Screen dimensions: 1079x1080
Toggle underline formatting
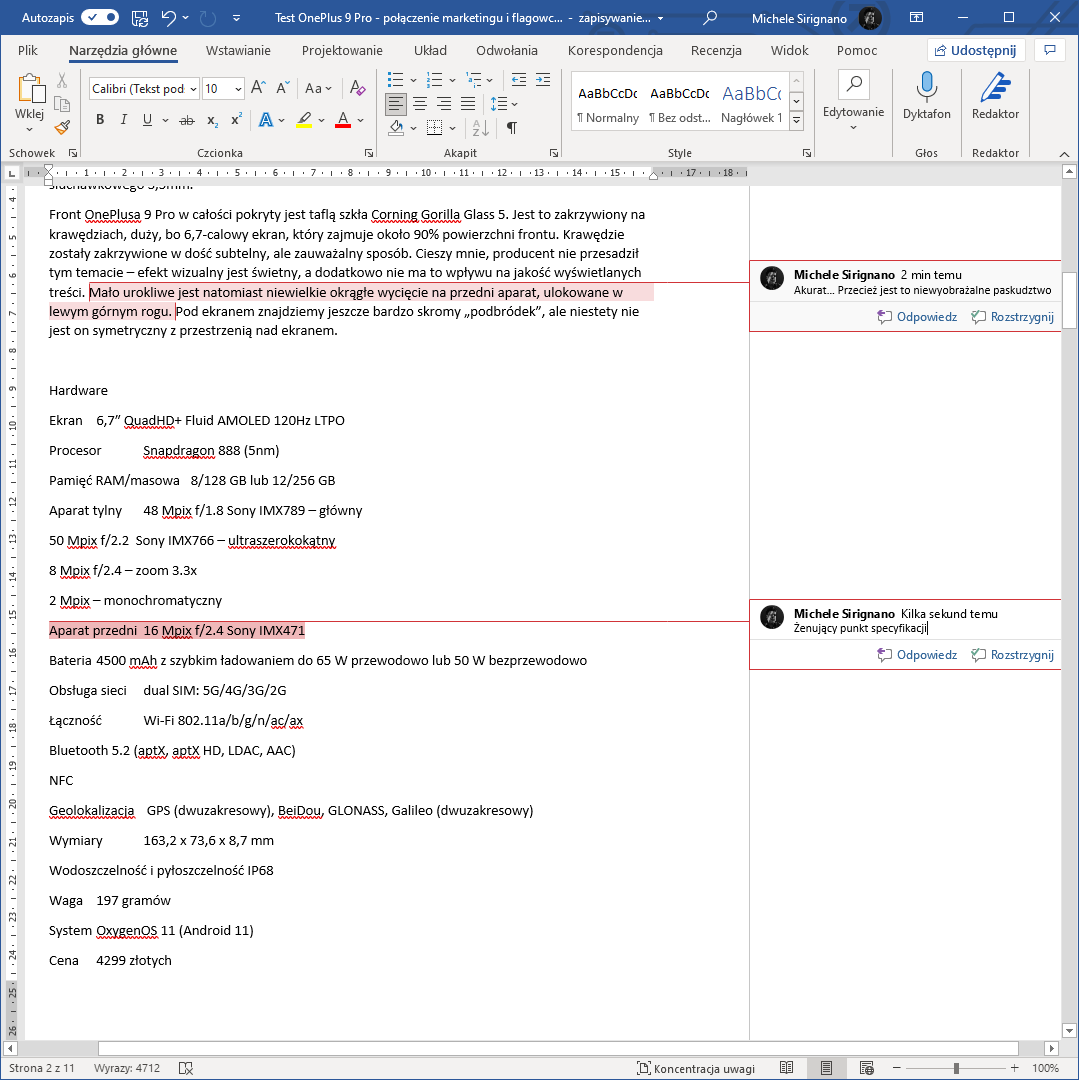147,120
